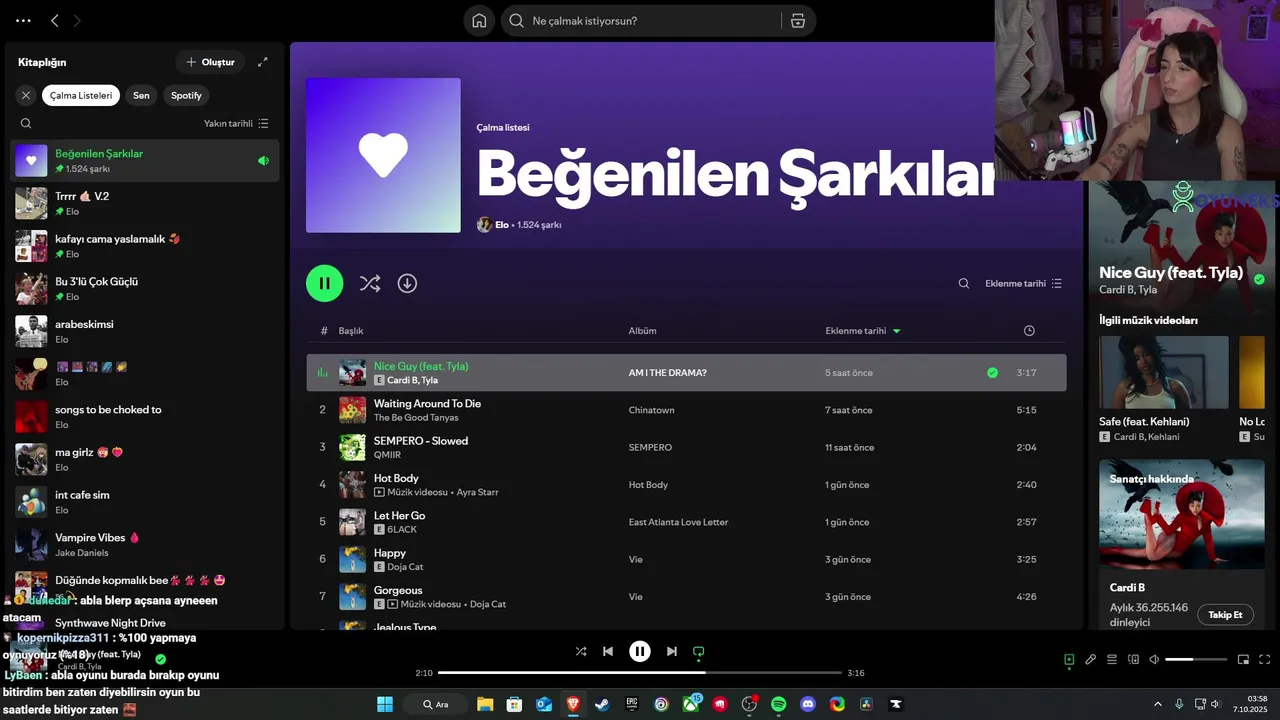Screen dimensions: 1280x720
Task: Connect to a device
Action: coord(1133,660)
